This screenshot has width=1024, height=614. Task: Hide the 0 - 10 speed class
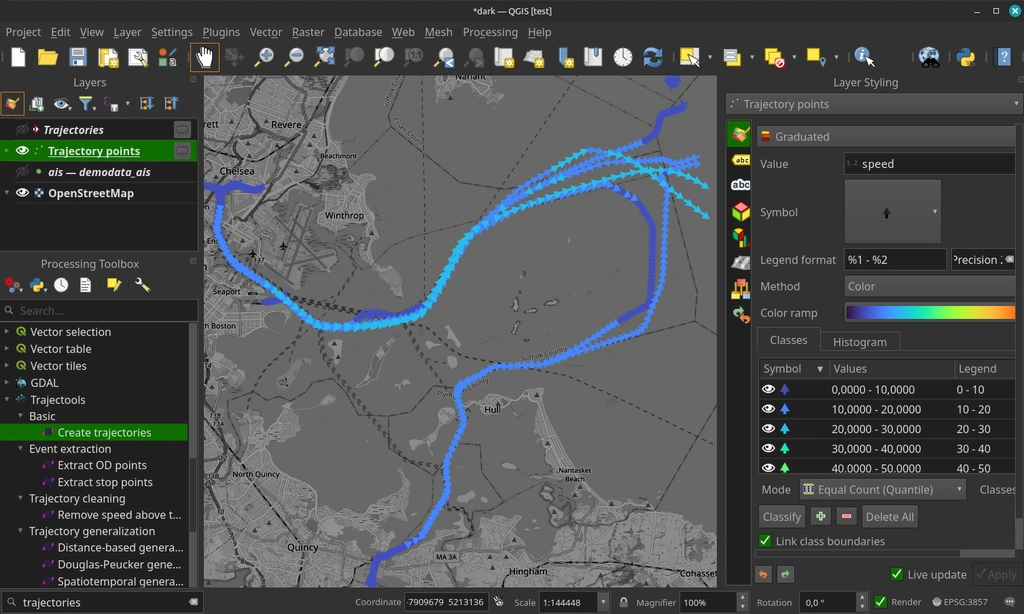pos(768,390)
